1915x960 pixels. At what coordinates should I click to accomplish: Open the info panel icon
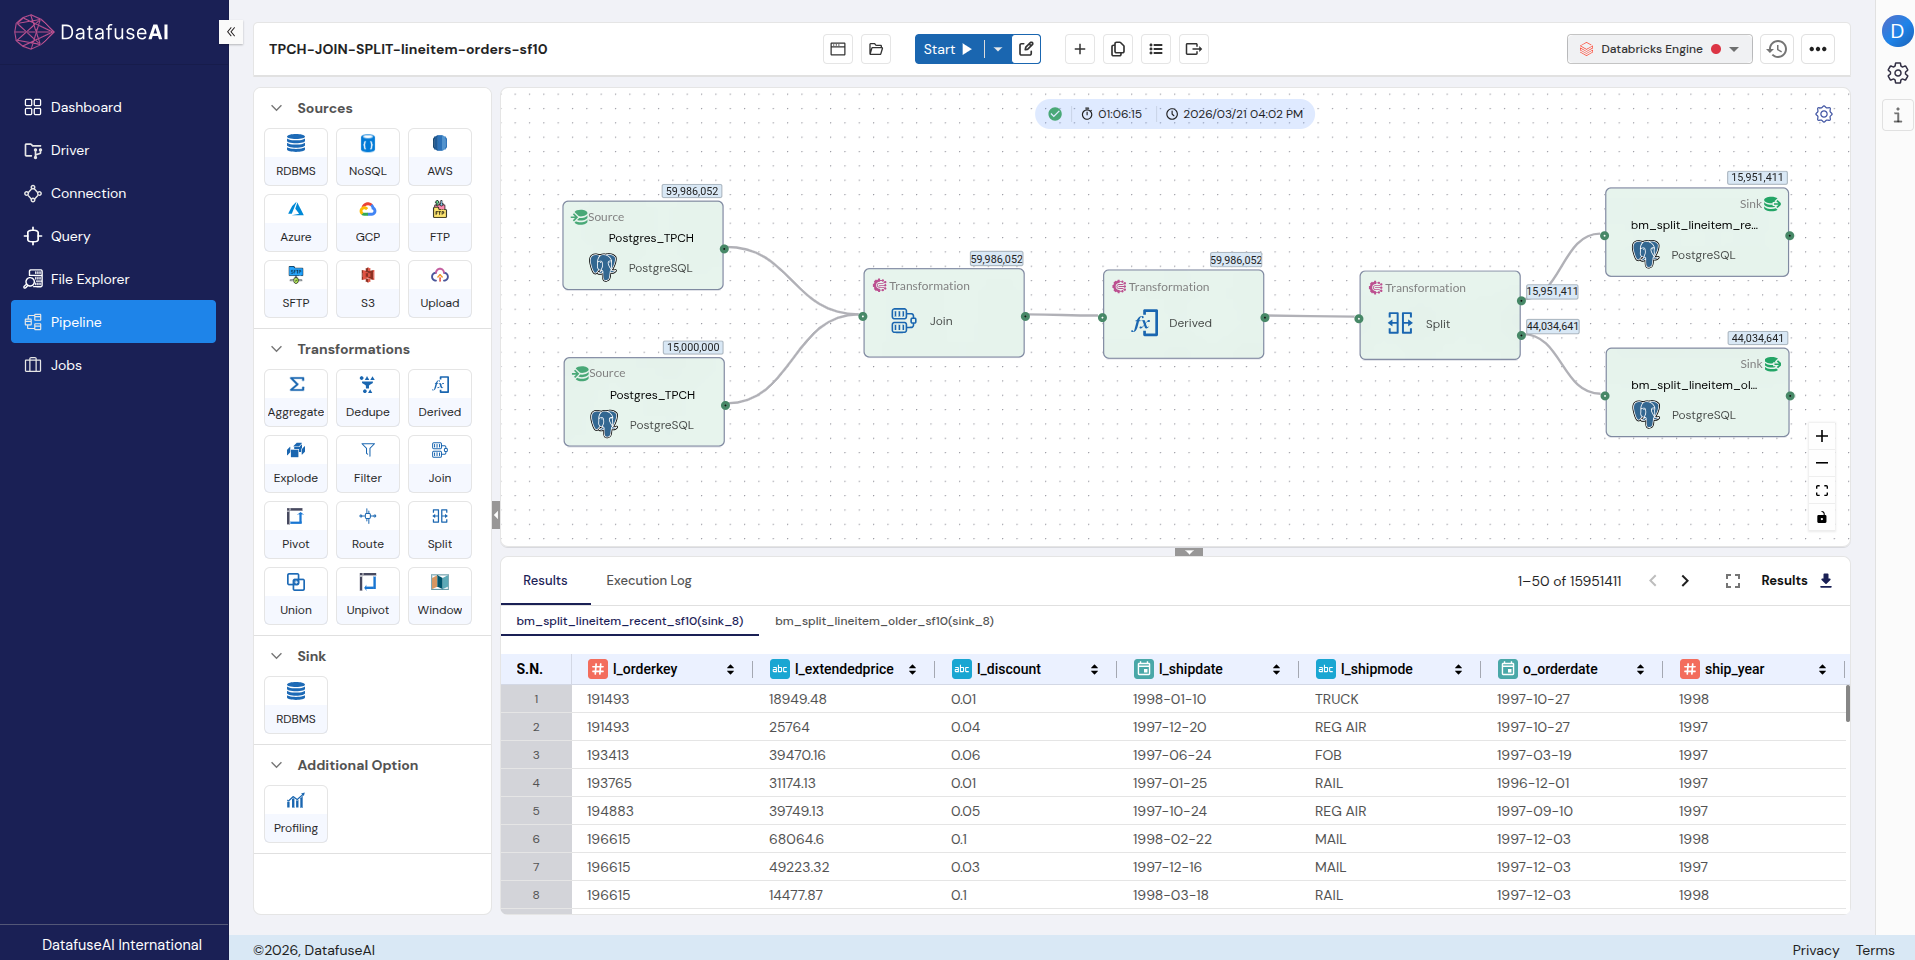(x=1897, y=115)
